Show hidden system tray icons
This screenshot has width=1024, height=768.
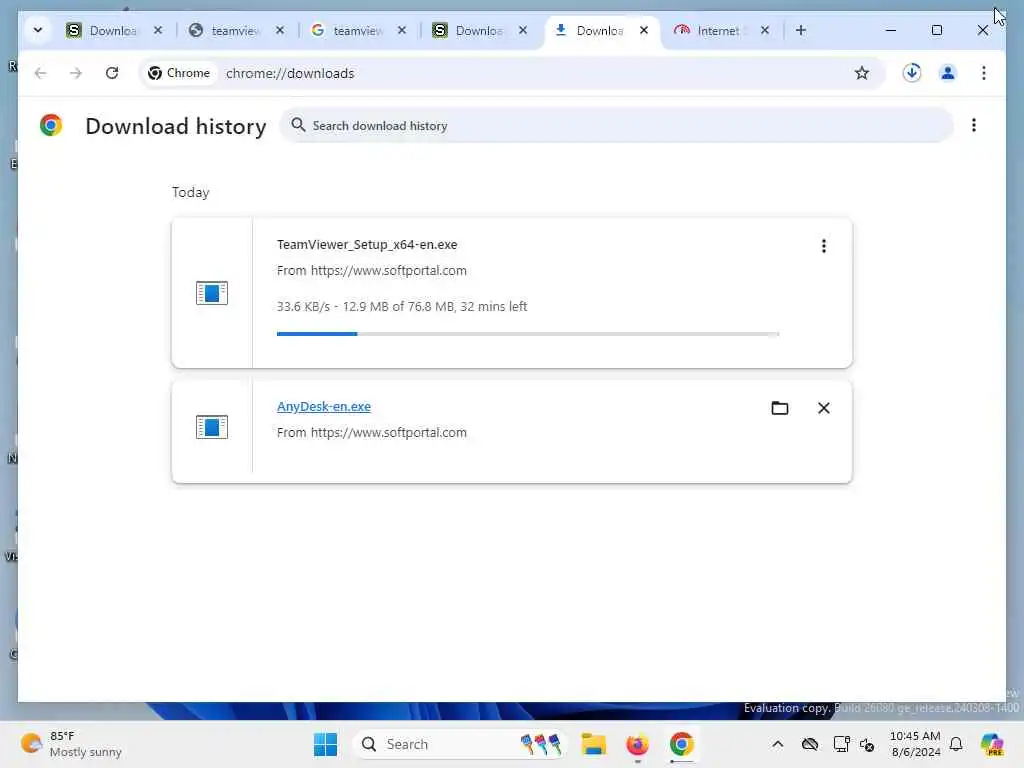[x=777, y=744]
